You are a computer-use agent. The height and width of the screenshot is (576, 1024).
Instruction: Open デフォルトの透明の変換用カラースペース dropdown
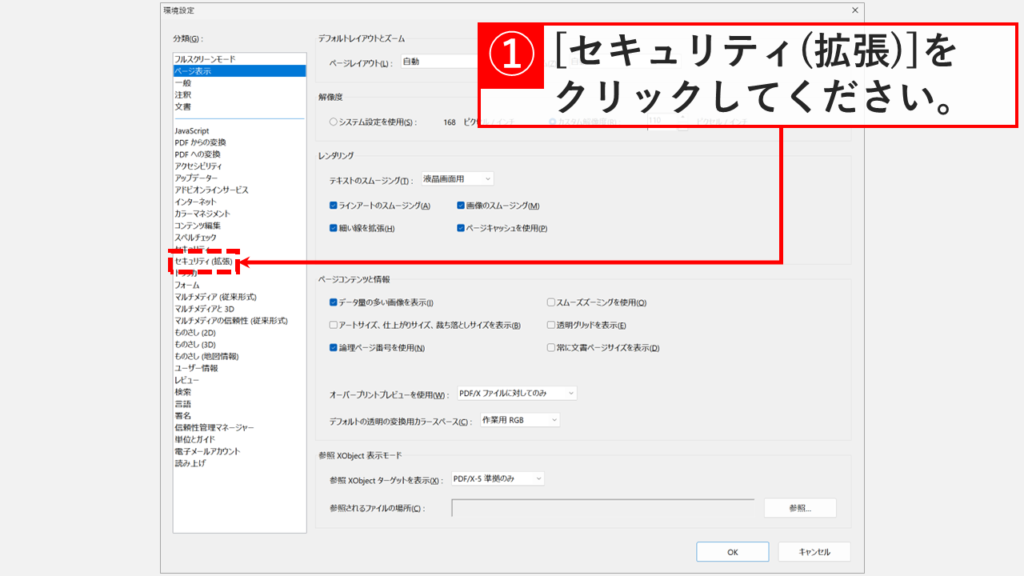(x=520, y=420)
